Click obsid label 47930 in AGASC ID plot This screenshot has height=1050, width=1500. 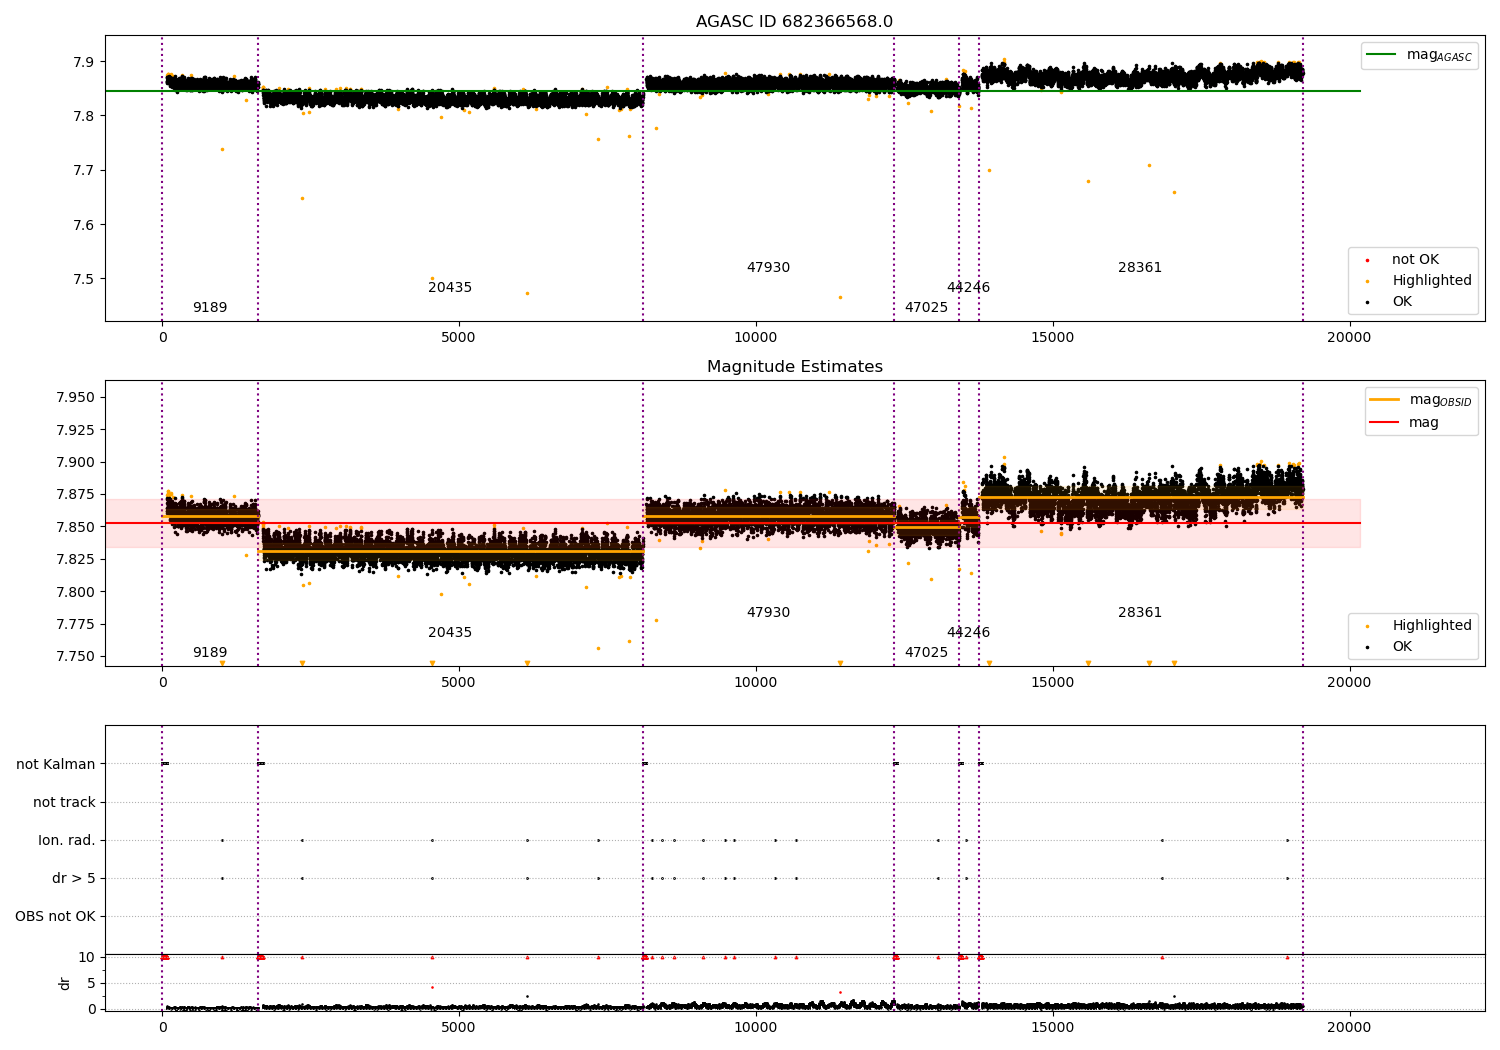[x=768, y=268]
